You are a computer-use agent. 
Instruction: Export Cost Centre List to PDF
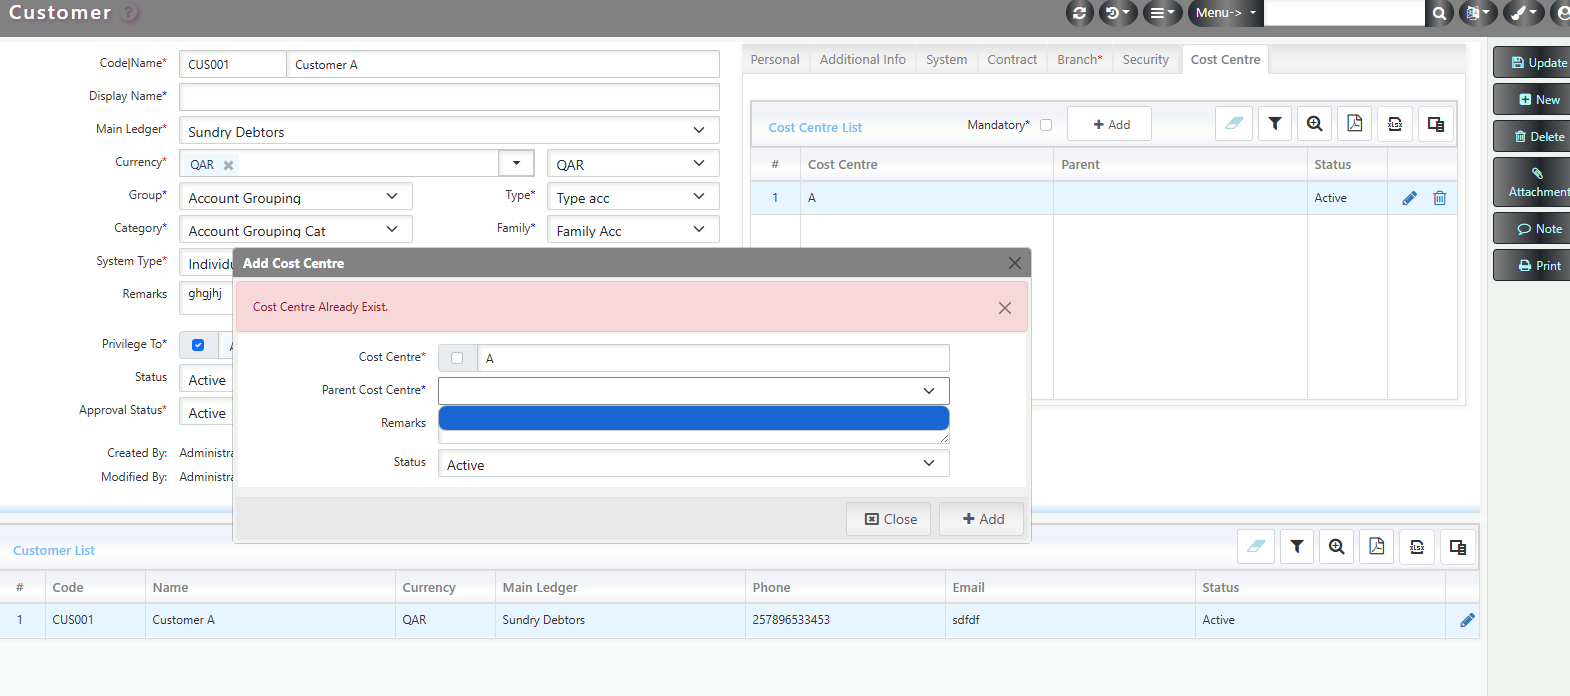point(1355,124)
